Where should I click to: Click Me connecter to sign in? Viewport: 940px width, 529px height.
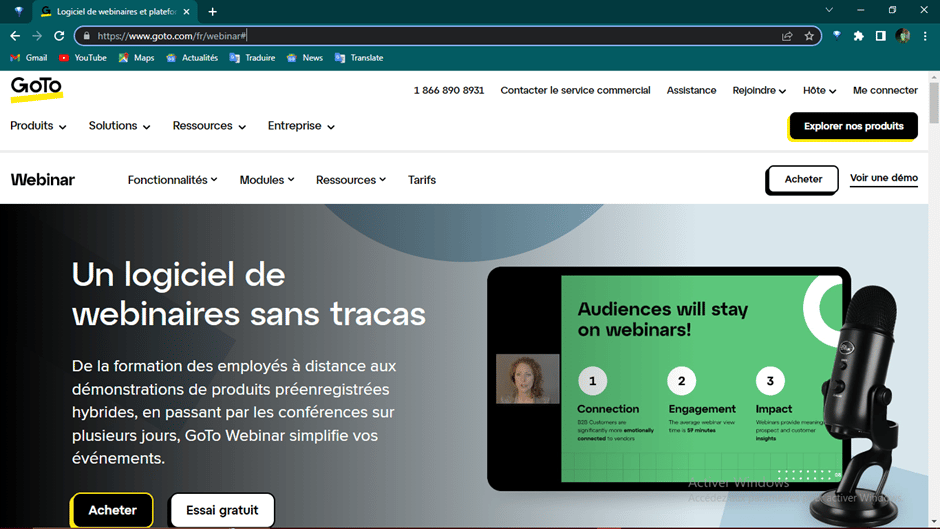[x=885, y=91]
